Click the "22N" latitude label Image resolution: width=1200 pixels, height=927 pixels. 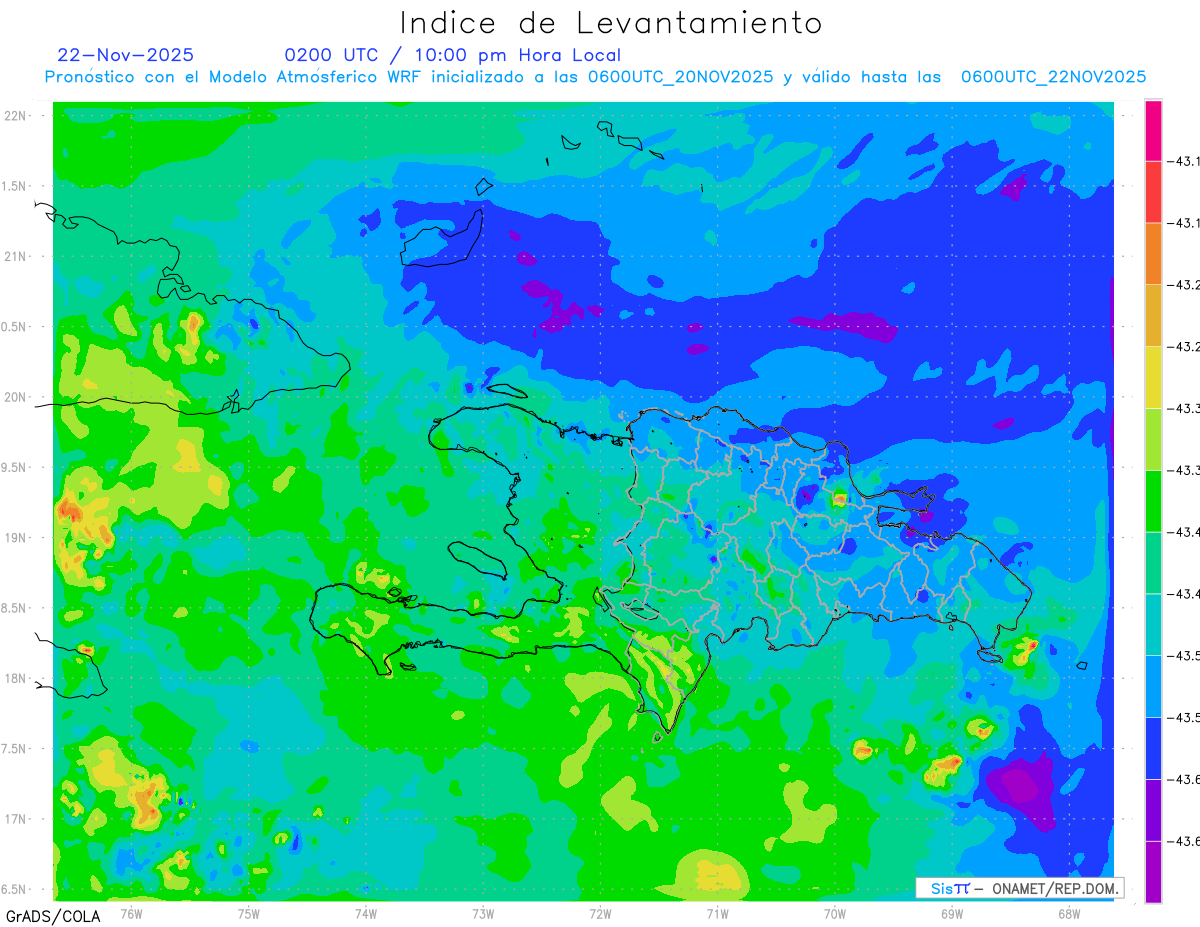pos(16,116)
